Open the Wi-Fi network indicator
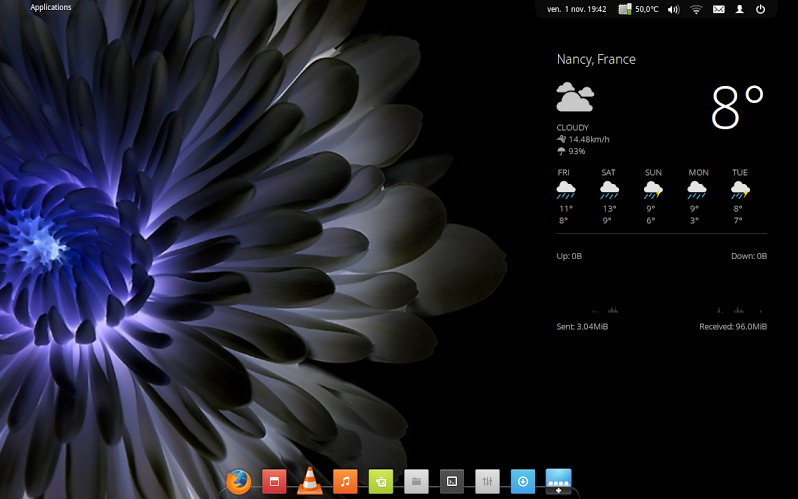 tap(696, 9)
